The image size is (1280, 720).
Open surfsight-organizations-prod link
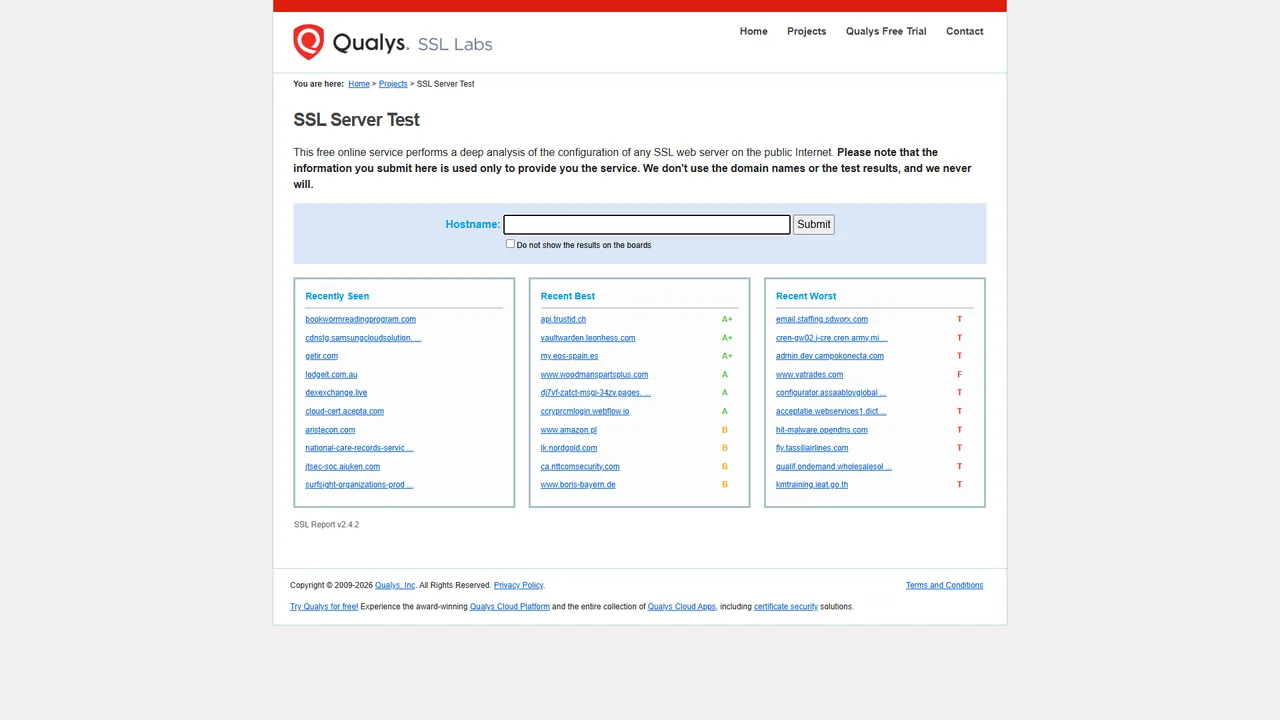pos(359,485)
